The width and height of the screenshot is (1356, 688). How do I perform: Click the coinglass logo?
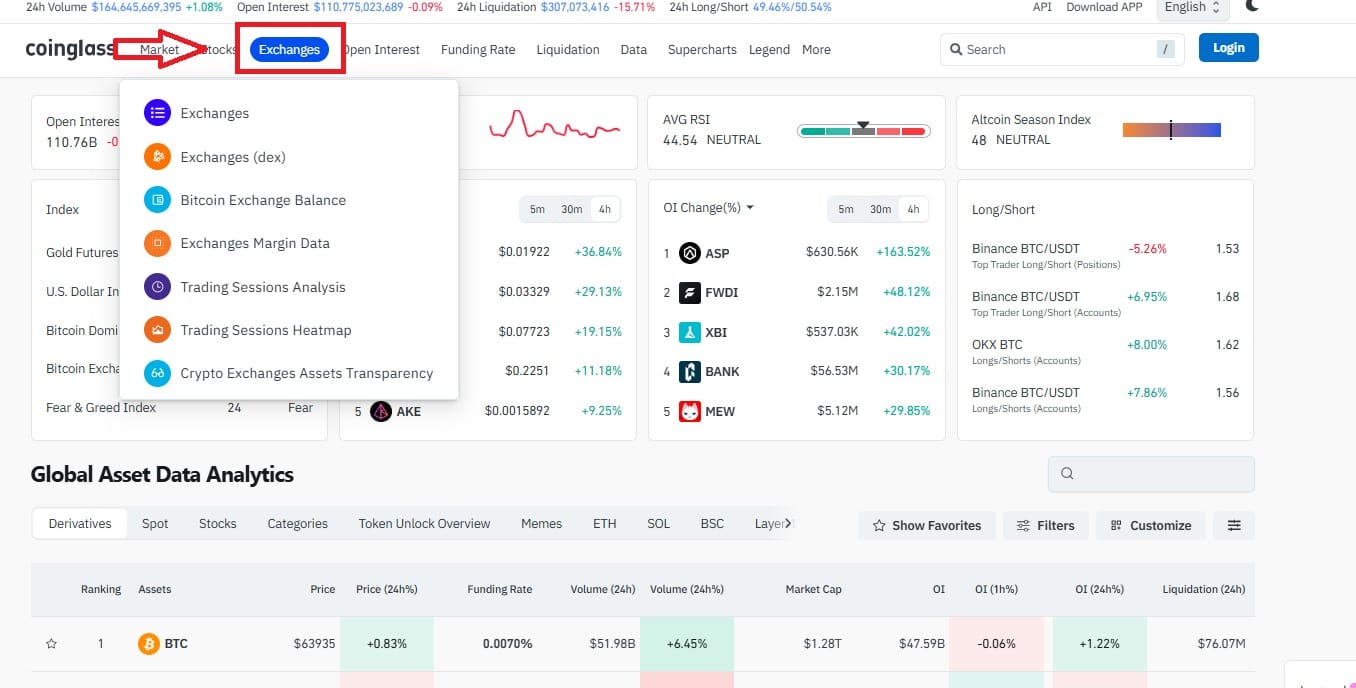pos(70,49)
